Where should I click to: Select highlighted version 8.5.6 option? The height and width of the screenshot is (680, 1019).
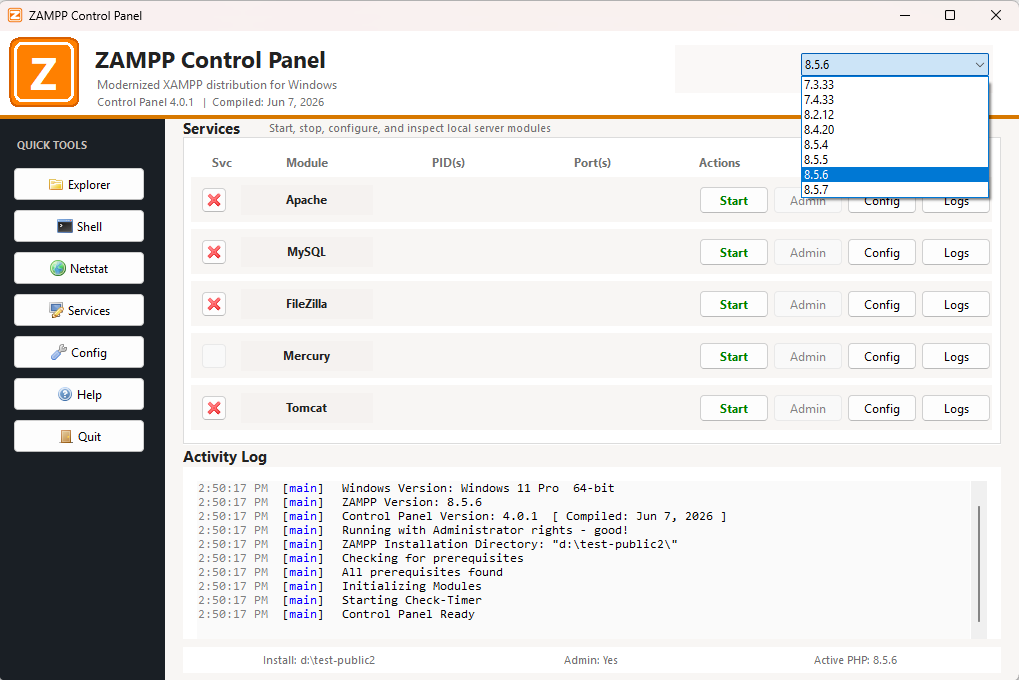(895, 174)
